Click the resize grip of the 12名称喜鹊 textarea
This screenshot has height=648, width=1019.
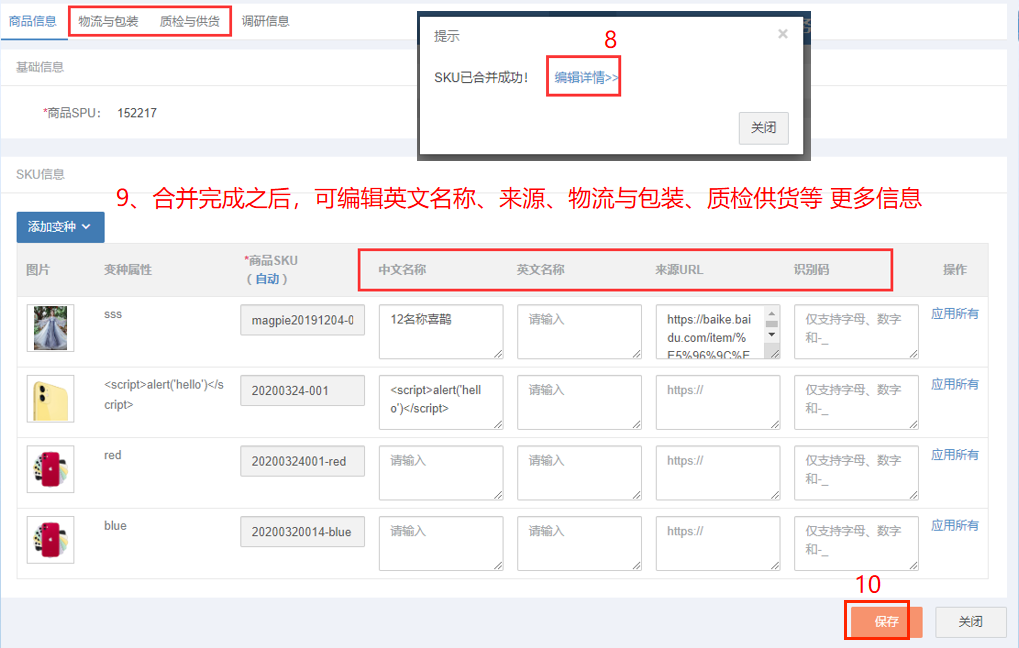click(x=498, y=354)
